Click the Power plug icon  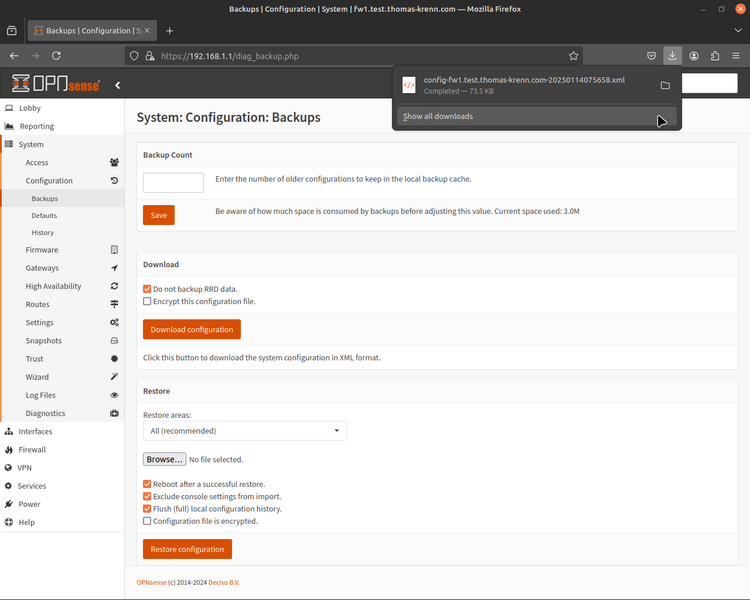coord(9,504)
